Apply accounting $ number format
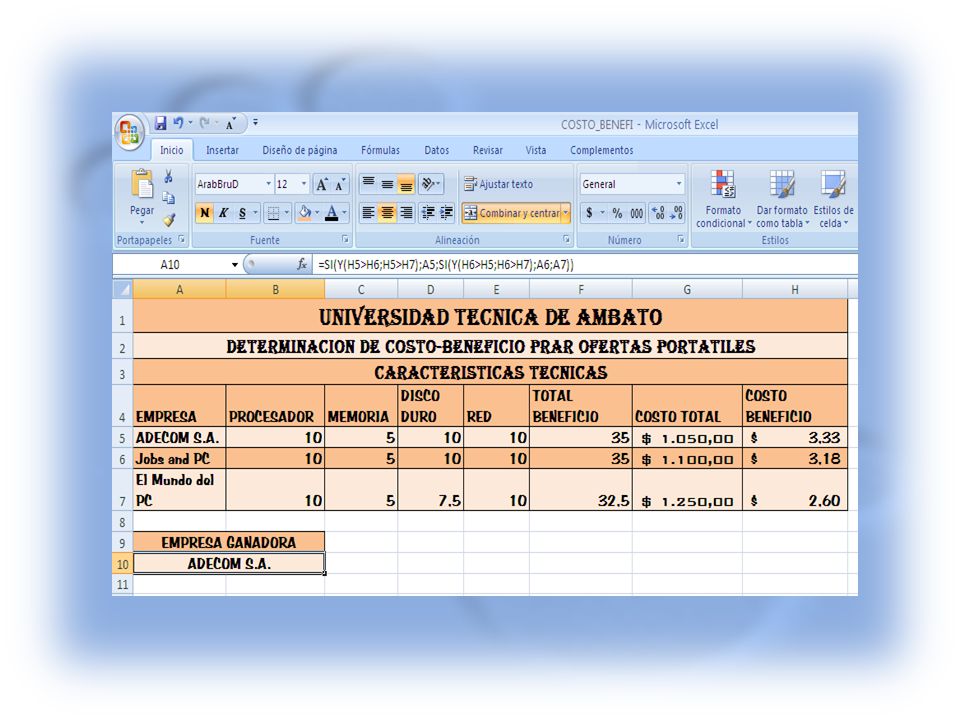The image size is (960, 720). tap(589, 213)
